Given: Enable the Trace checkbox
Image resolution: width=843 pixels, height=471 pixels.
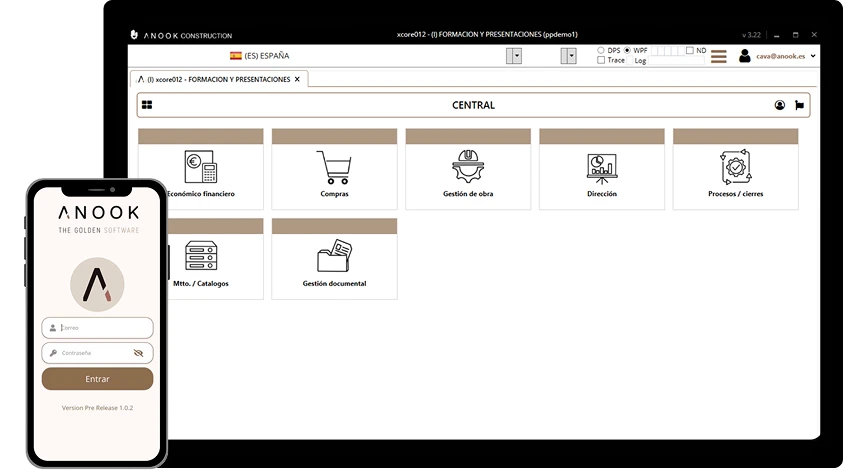Looking at the screenshot, I should pos(601,61).
